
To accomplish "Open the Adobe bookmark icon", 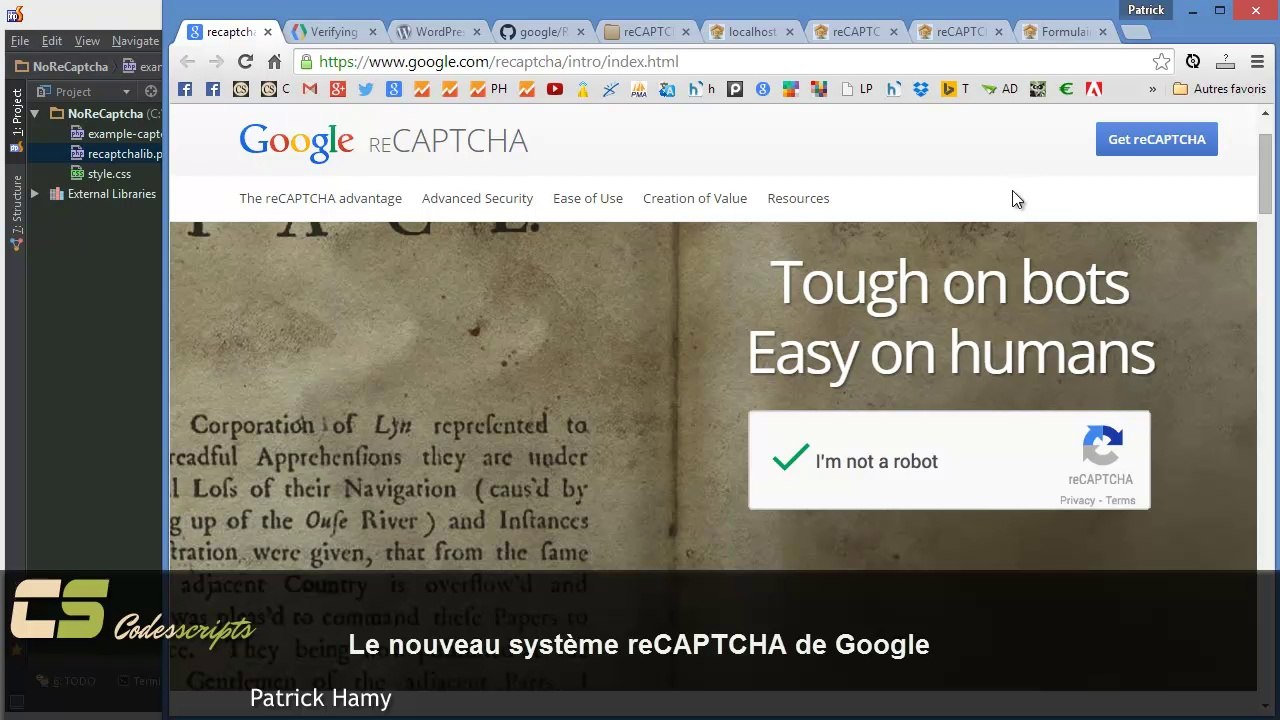I will click(1094, 89).
